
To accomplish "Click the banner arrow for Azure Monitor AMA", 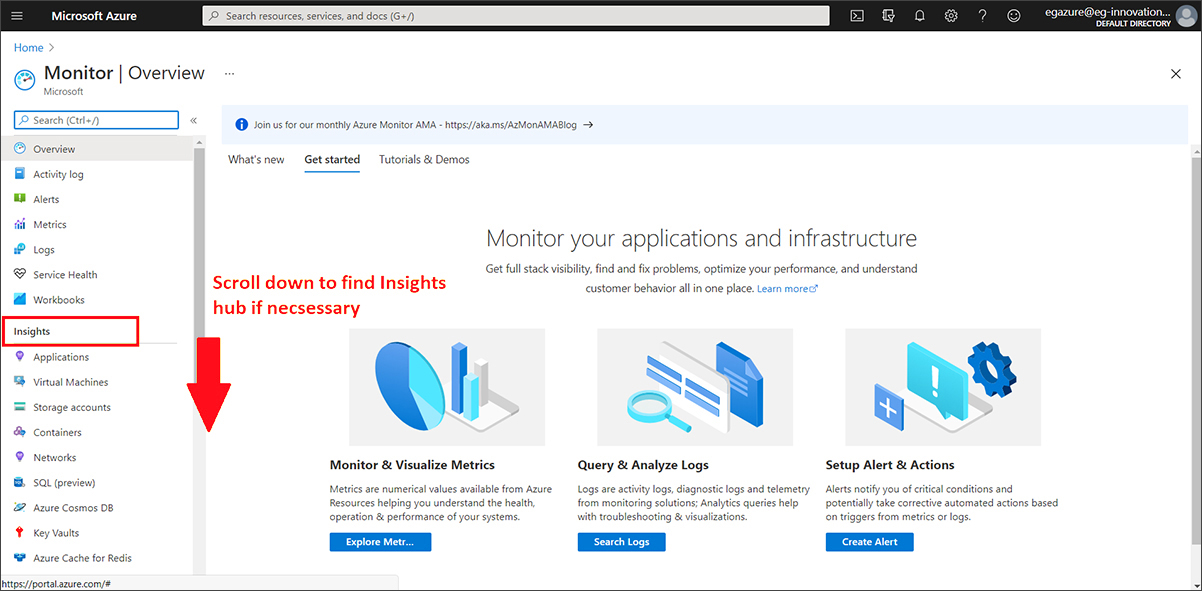I will click(x=588, y=125).
